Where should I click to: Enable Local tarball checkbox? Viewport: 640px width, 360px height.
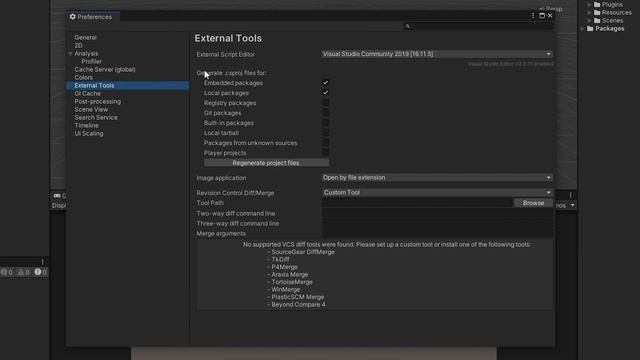pos(325,133)
